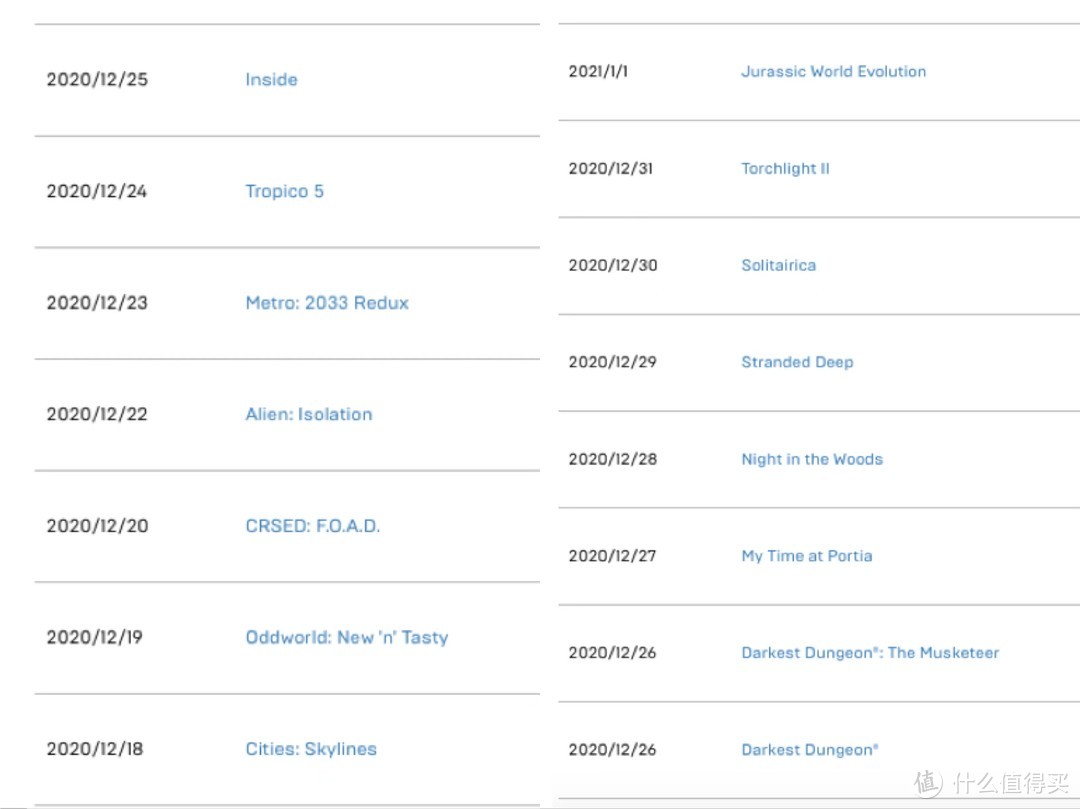The image size is (1080, 809).
Task: Open the Inside game link
Action: (271, 80)
